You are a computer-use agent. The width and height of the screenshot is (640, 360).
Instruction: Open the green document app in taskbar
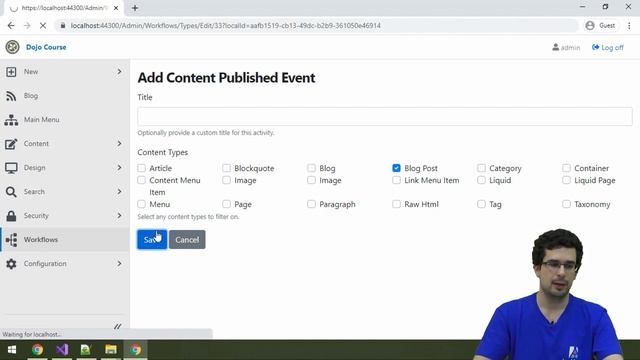[x=85, y=350]
